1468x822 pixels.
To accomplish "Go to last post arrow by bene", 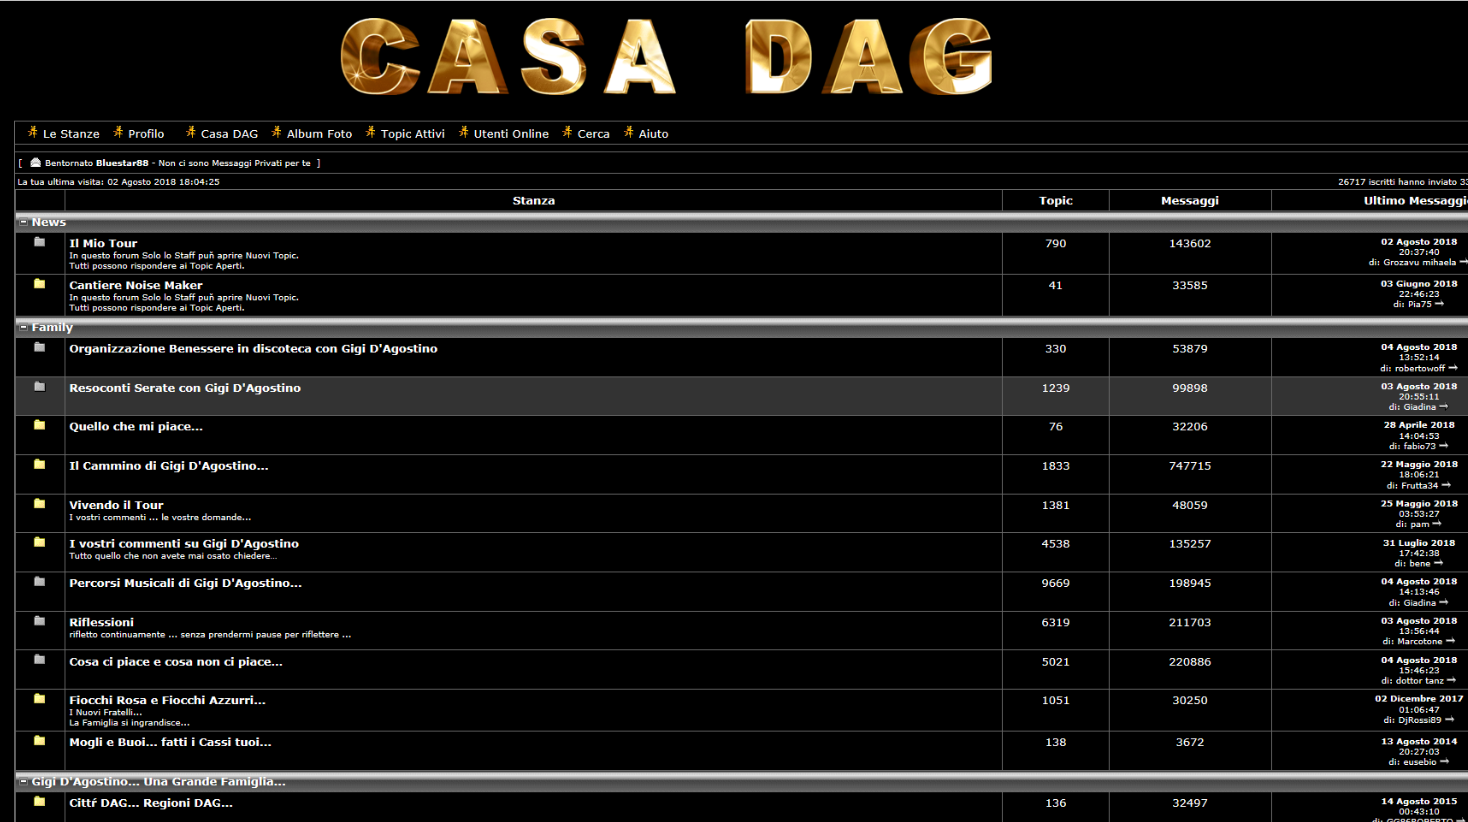I will tap(1438, 563).
